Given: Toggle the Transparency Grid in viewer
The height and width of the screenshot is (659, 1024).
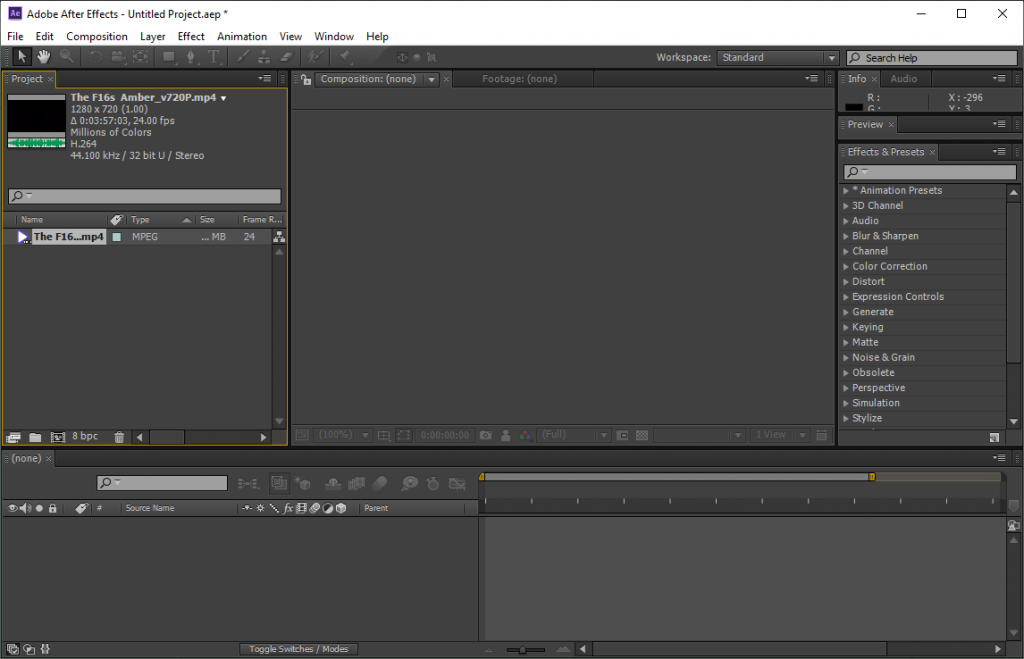Looking at the screenshot, I should point(642,435).
